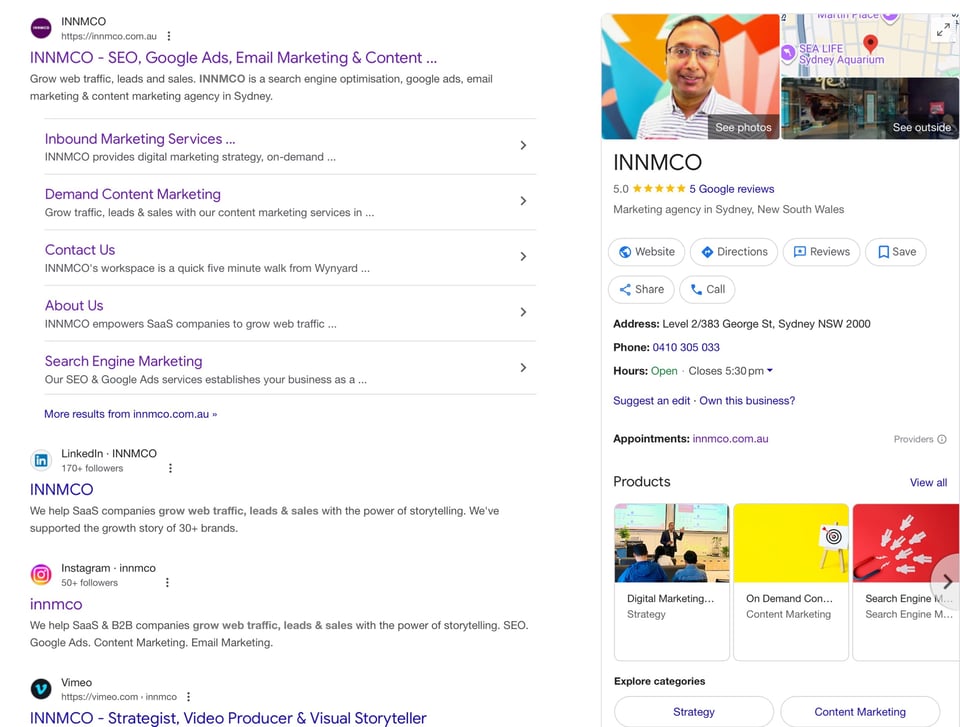Screen dimensions: 960x727
Task: Click the INNMCO purple favicon icon
Action: [x=41, y=28]
